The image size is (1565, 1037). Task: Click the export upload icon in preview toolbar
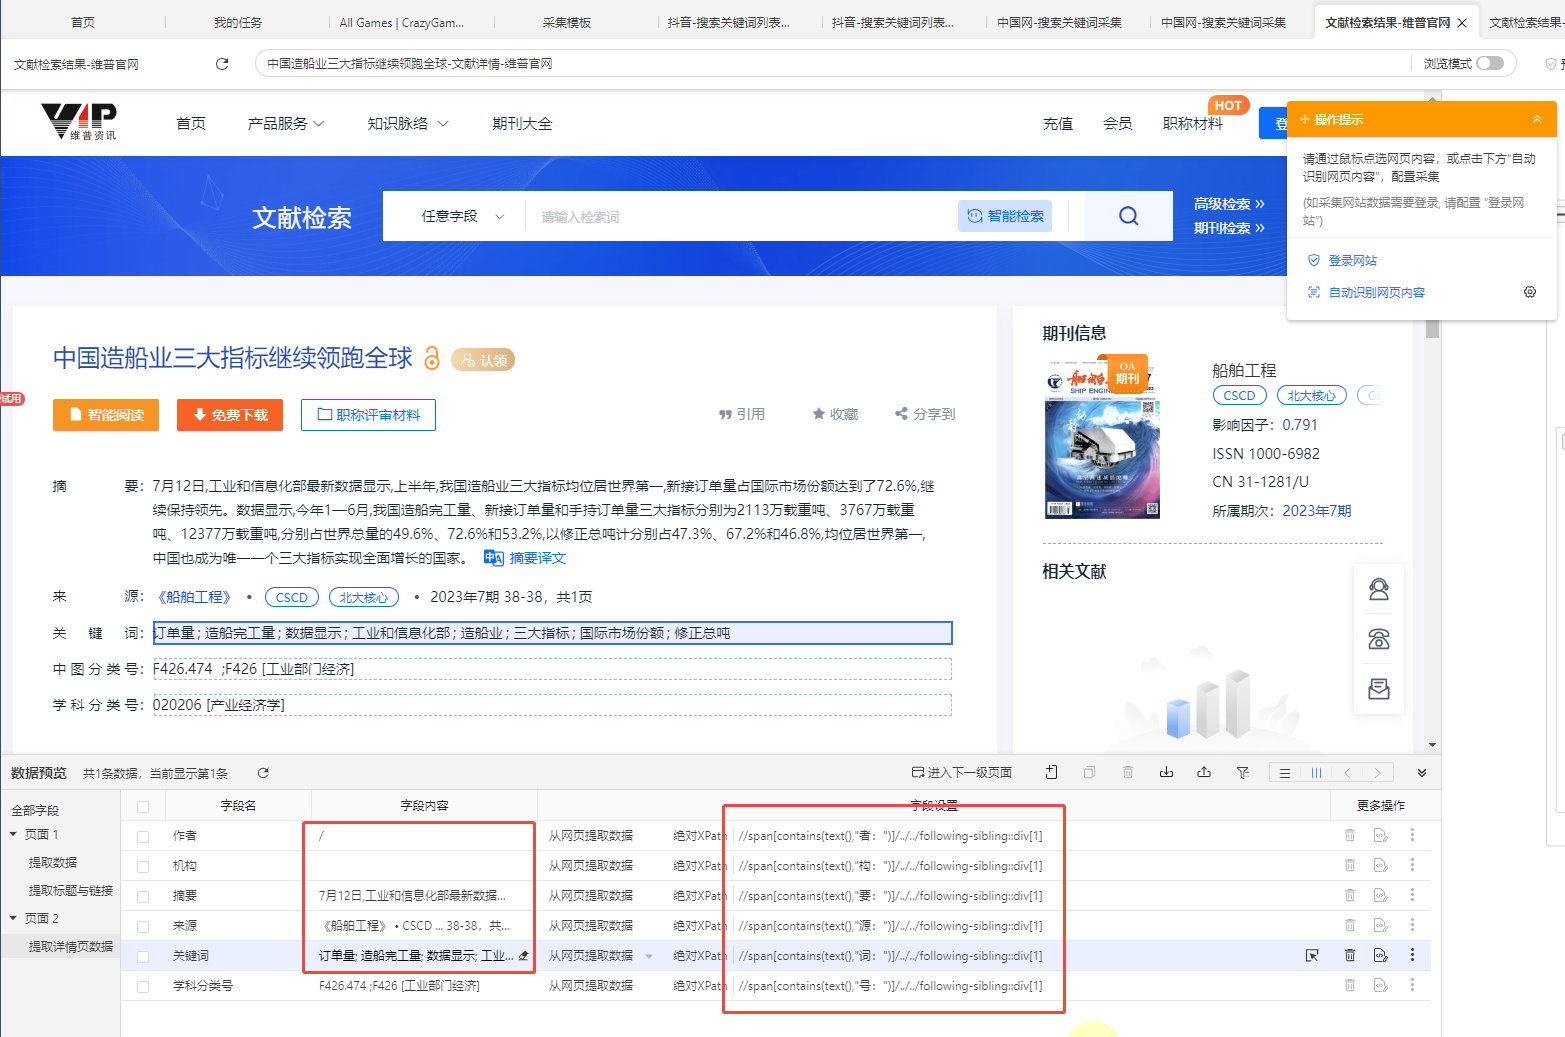point(1204,772)
